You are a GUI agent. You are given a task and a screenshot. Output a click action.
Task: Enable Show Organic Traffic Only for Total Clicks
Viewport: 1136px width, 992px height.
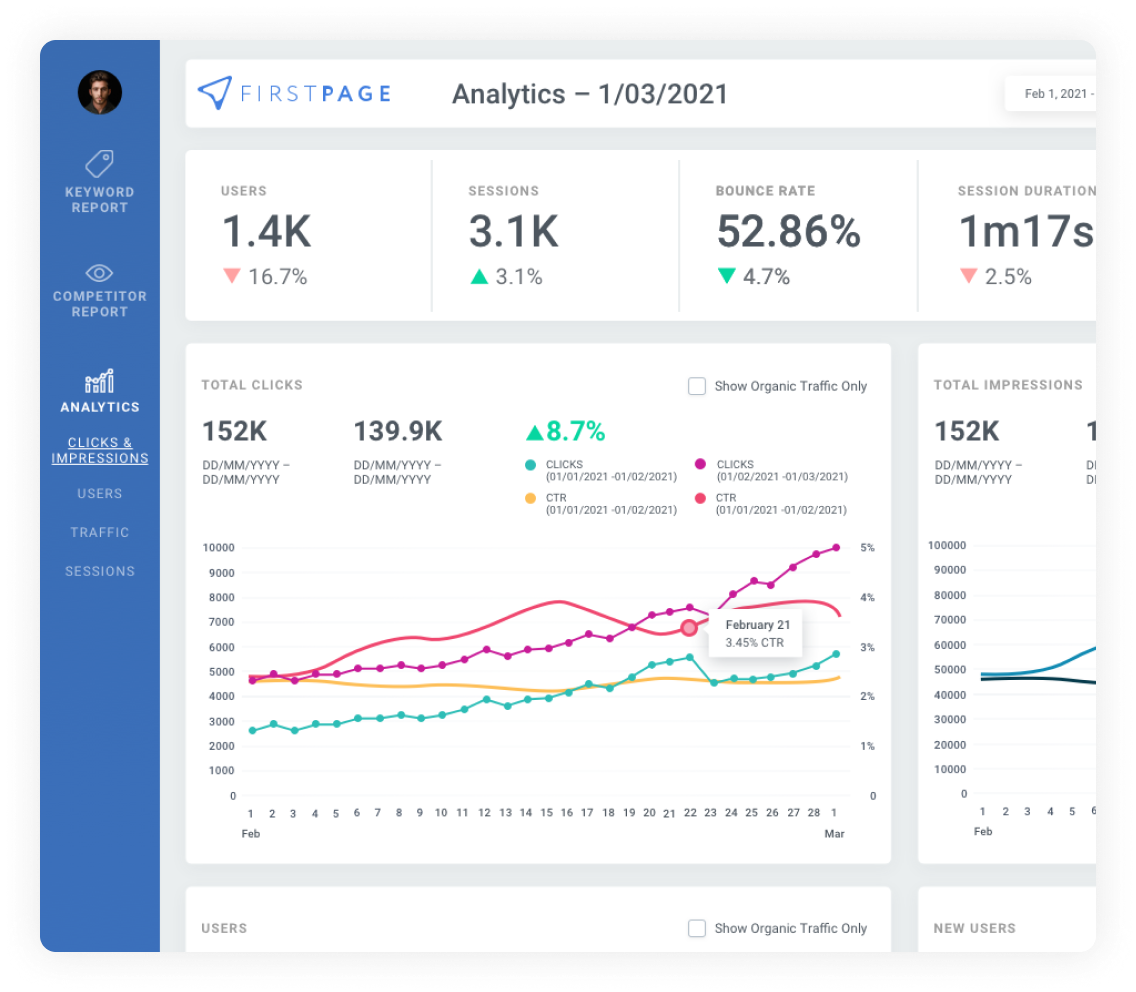coord(697,386)
